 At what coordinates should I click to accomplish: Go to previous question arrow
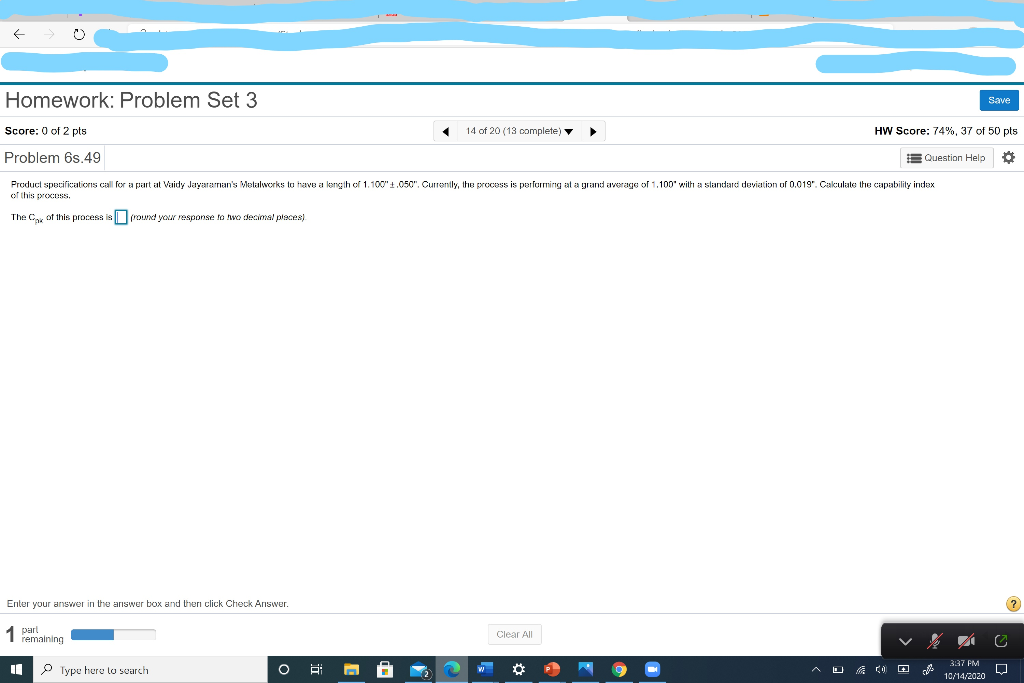pos(445,131)
